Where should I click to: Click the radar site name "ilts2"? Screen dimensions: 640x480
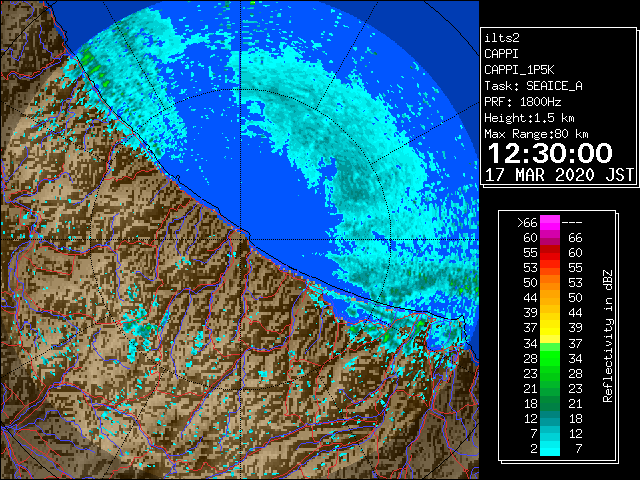pyautogui.click(x=502, y=38)
